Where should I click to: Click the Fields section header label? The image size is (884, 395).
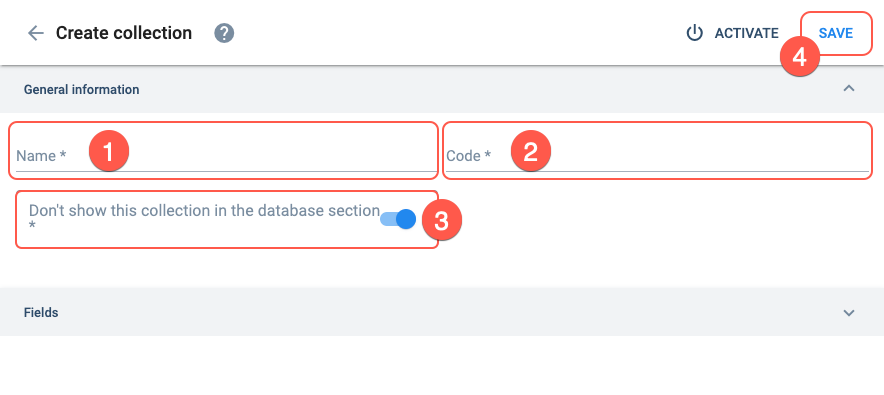point(41,312)
